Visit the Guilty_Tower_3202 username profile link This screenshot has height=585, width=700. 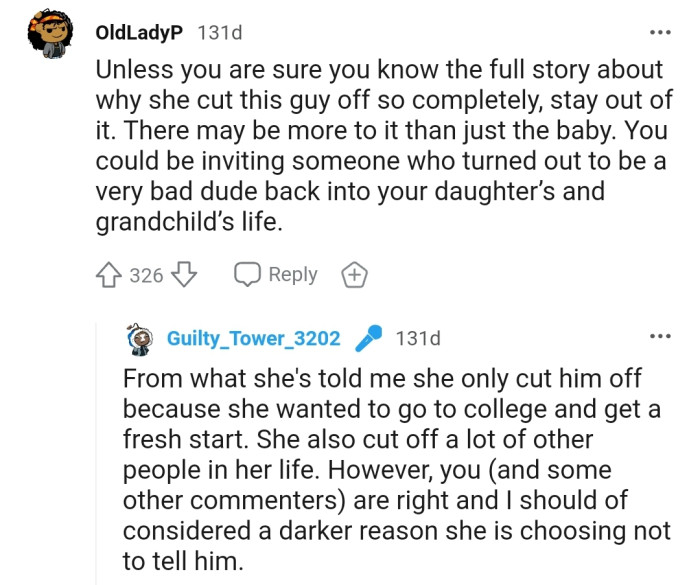point(253,339)
